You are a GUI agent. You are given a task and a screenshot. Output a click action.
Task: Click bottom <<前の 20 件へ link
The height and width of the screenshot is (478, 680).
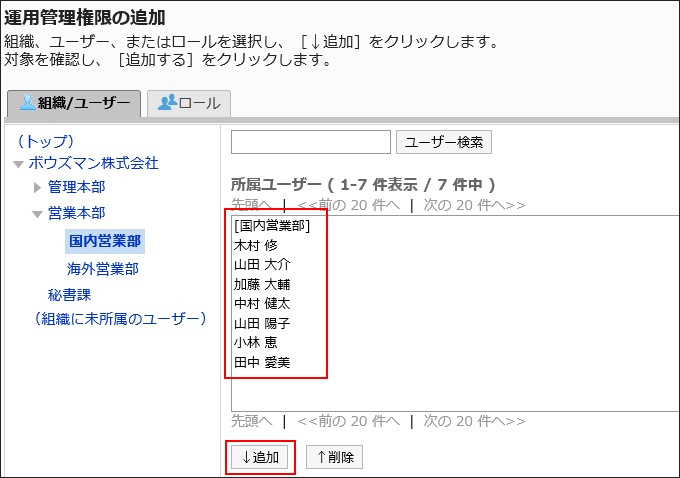pos(348,421)
